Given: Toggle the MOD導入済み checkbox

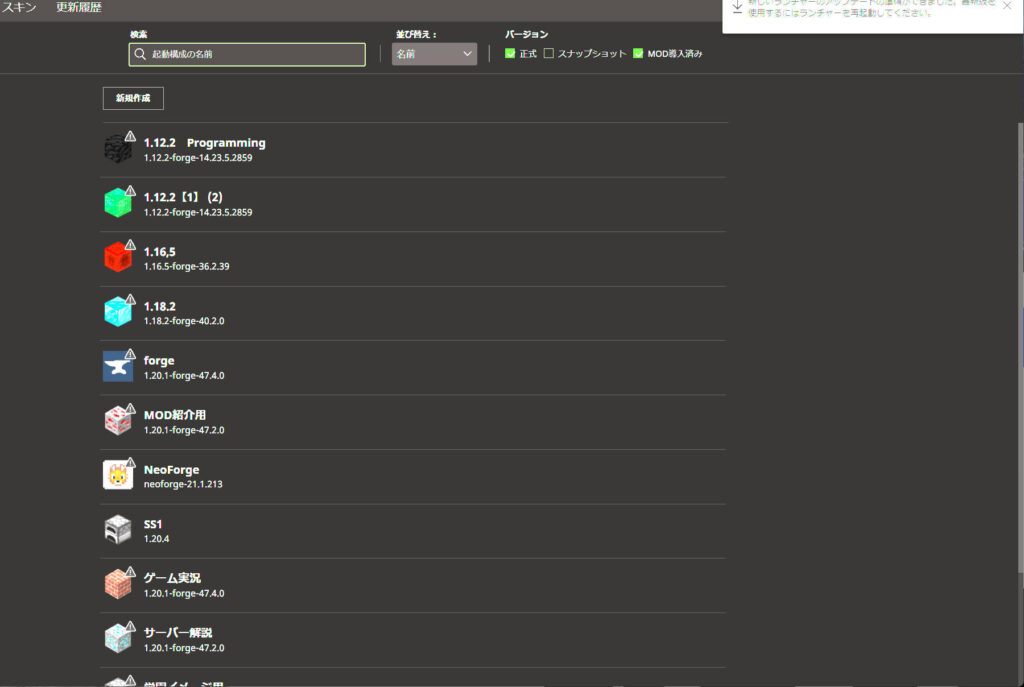Looking at the screenshot, I should tap(638, 54).
